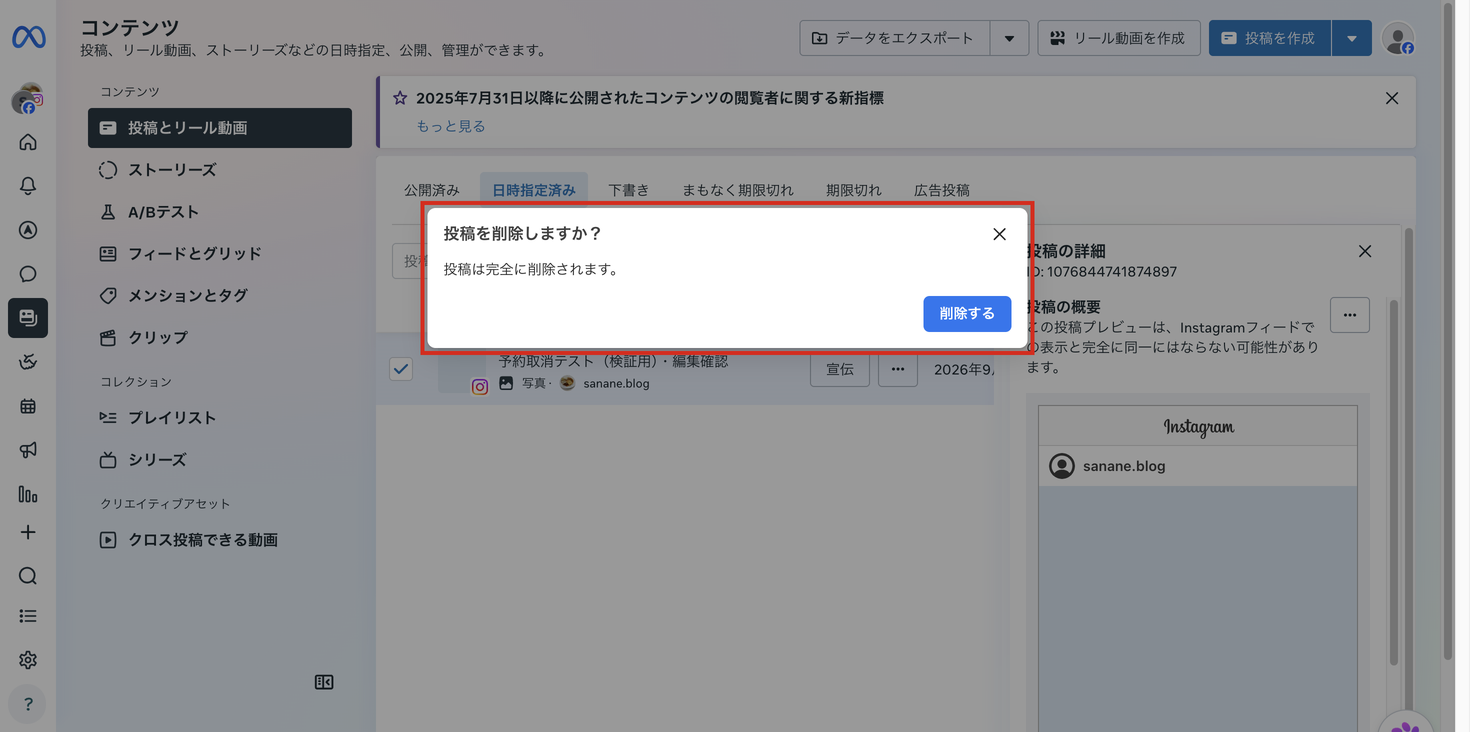The image size is (1470, 732).
Task: Close the delete confirmation dialog
Action: click(x=999, y=234)
